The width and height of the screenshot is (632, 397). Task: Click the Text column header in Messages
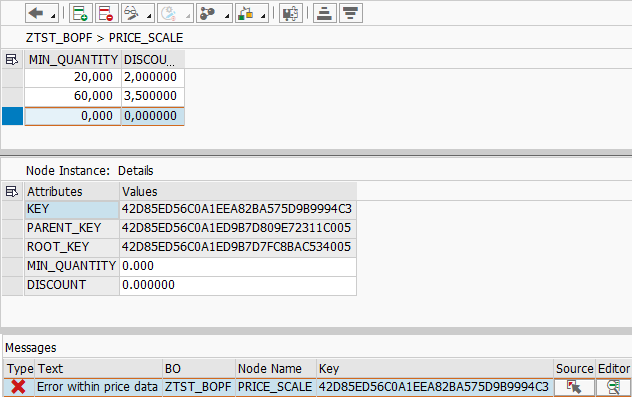(x=99, y=369)
